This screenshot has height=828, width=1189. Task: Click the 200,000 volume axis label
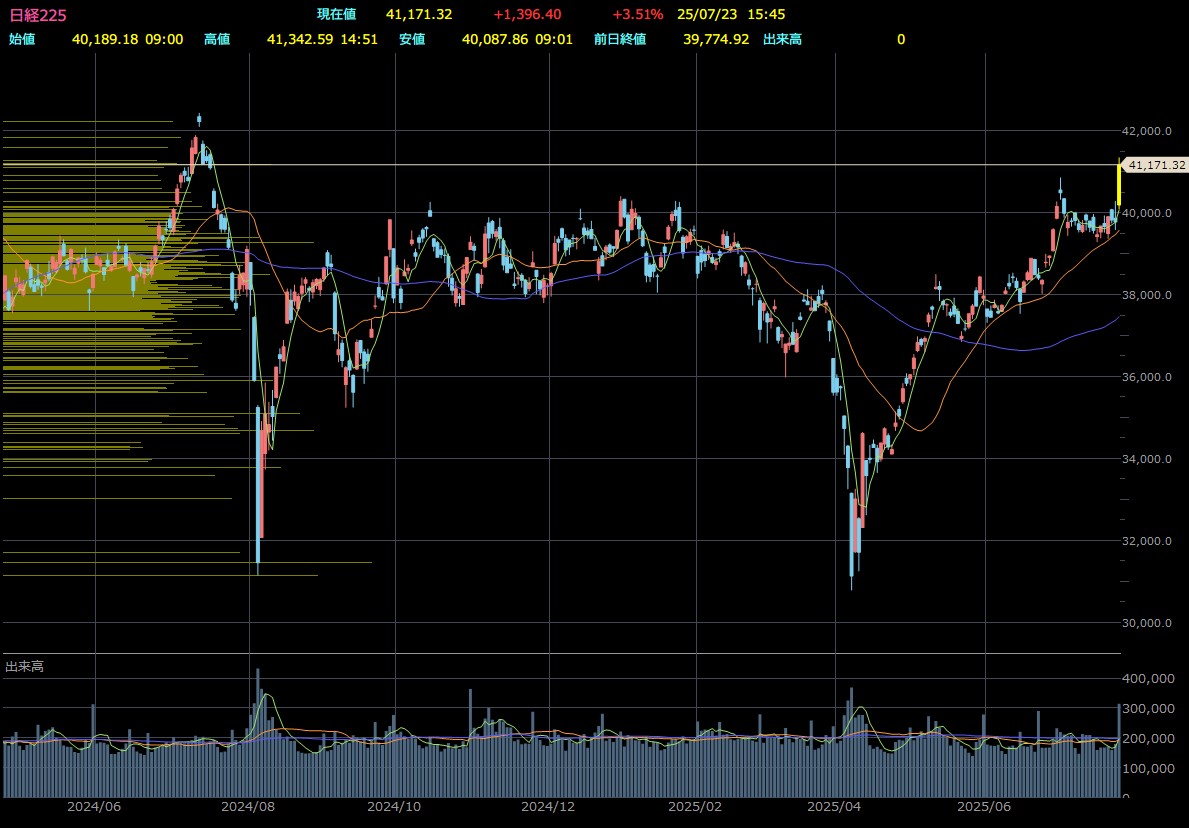point(1147,739)
